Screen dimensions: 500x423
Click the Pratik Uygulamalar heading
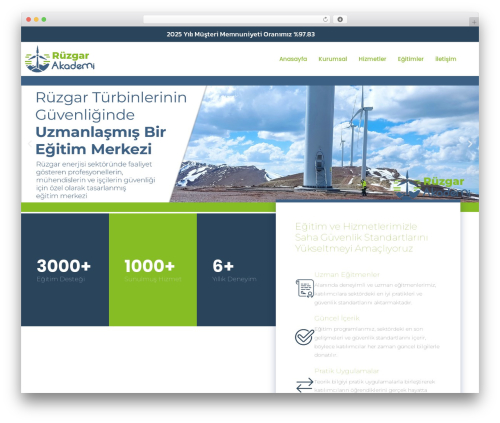pos(346,371)
